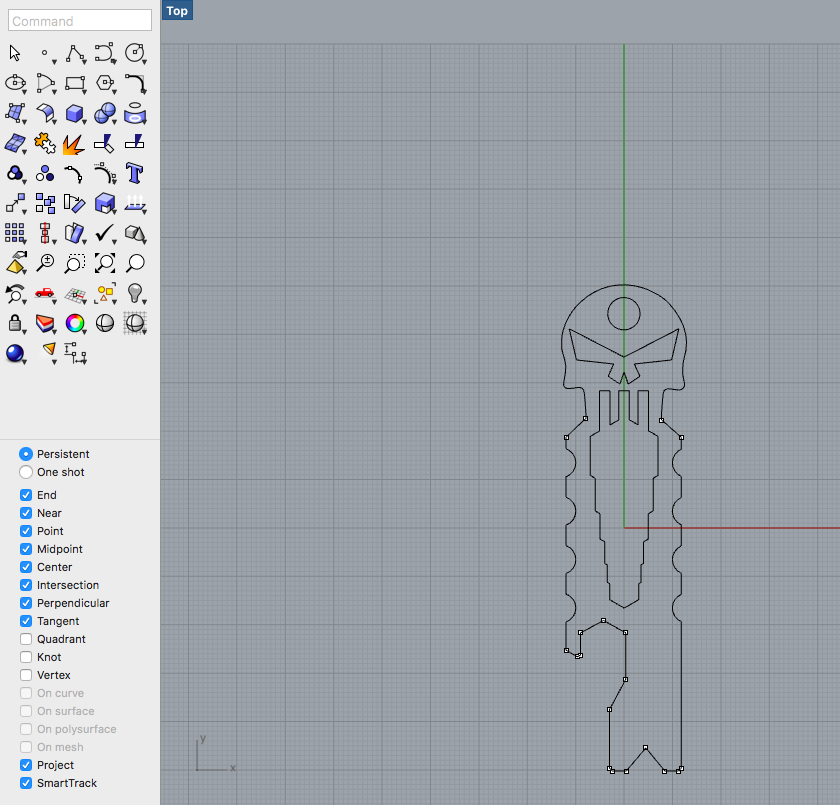840x805 pixels.
Task: Select the One shot radio button
Action: [26, 472]
